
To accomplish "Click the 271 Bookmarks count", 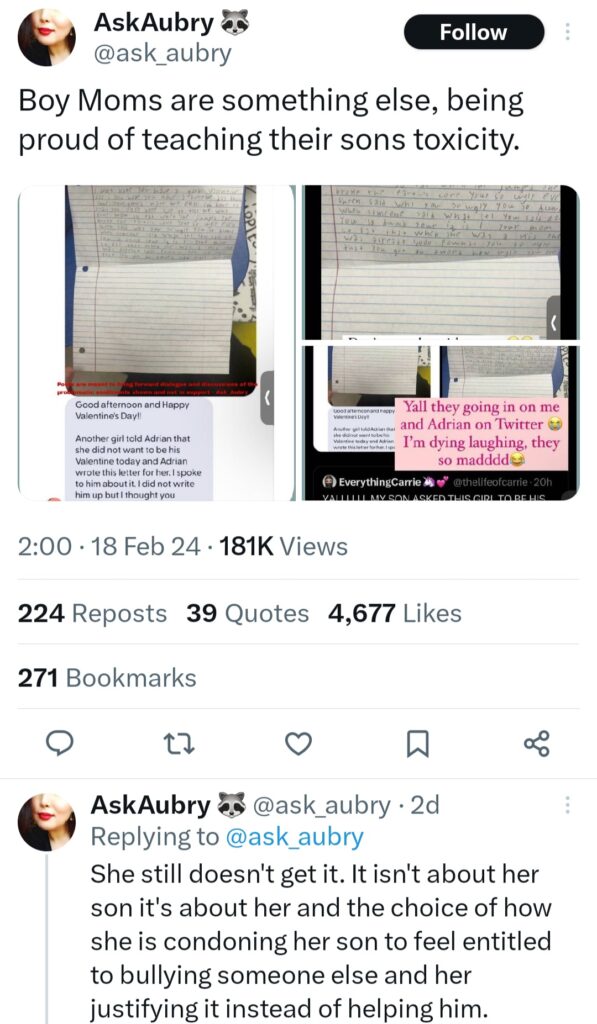I will 107,677.
